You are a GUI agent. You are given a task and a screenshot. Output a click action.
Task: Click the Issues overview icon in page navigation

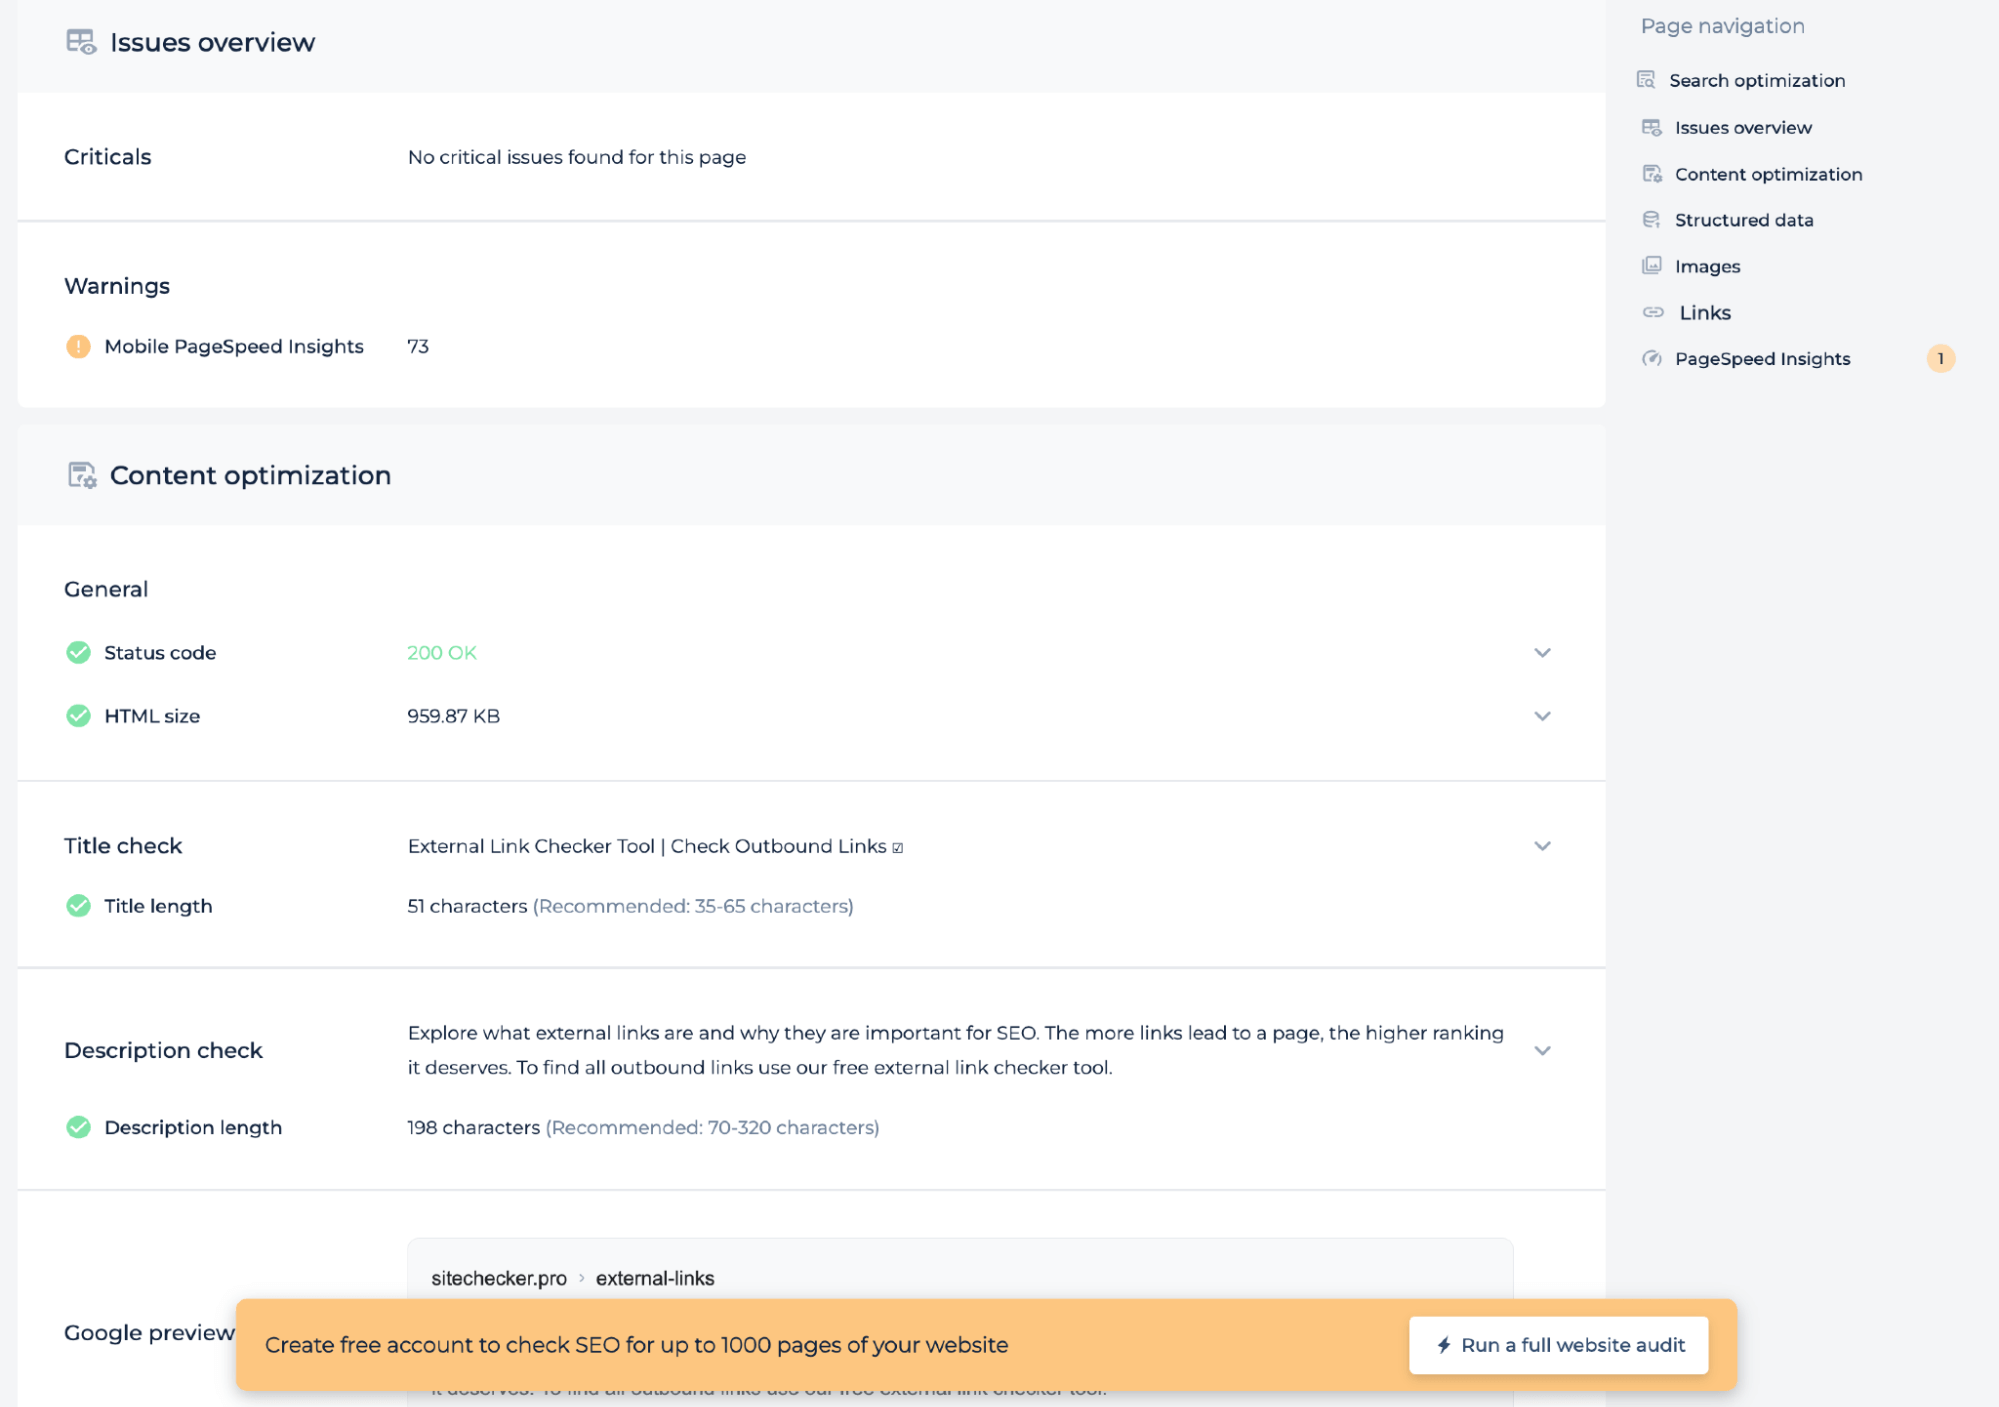(1652, 127)
